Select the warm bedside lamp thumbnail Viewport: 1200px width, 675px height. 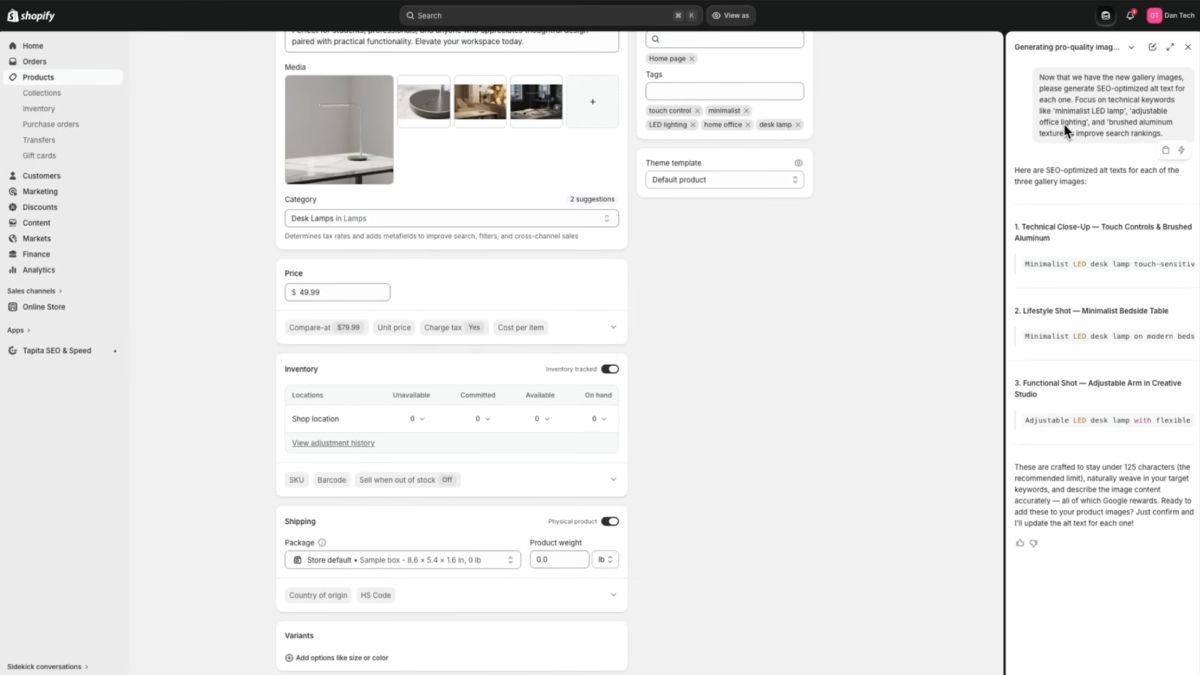coord(480,101)
